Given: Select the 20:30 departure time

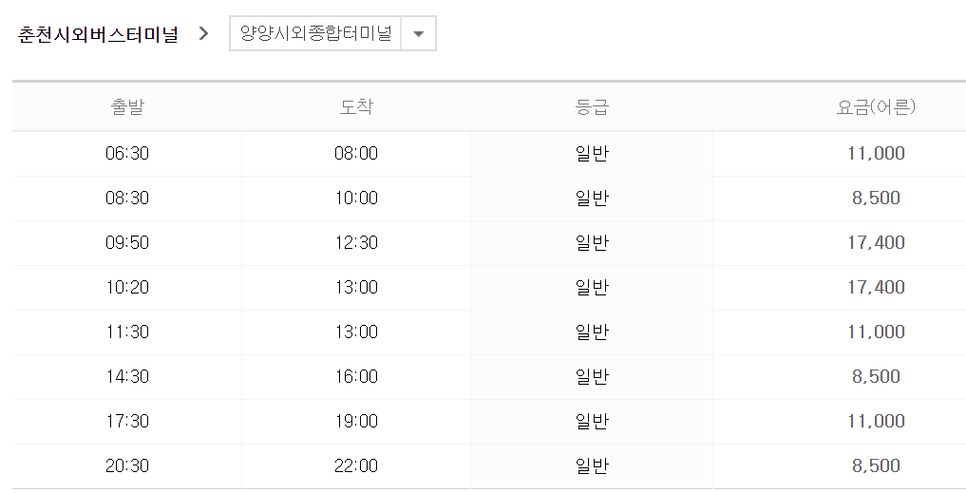Looking at the screenshot, I should [127, 465].
